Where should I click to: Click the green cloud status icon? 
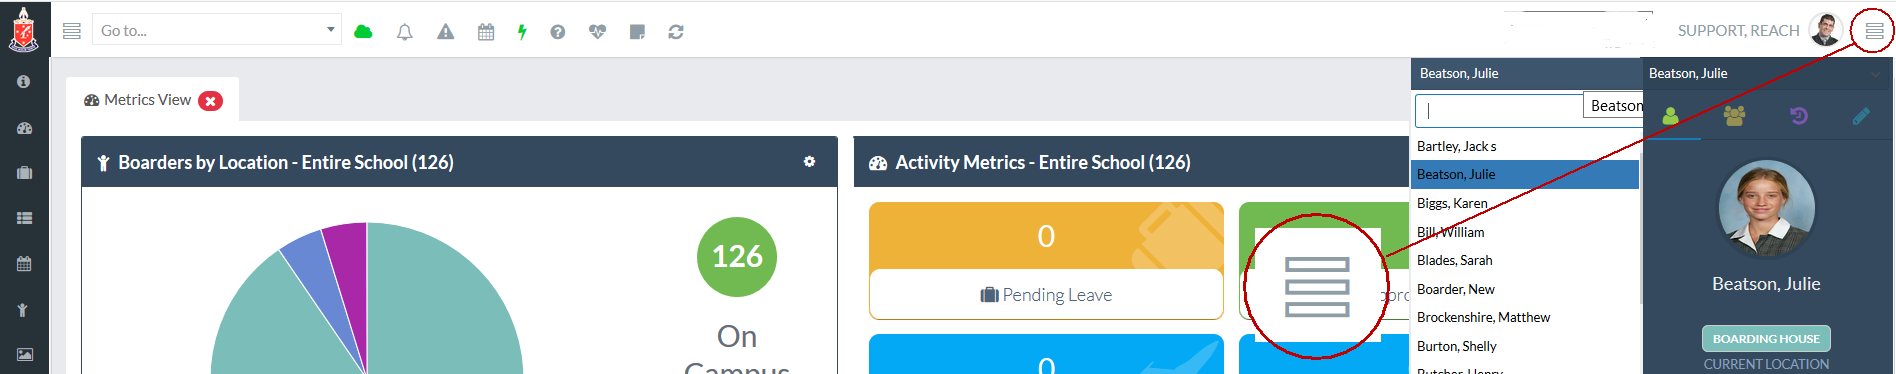363,32
